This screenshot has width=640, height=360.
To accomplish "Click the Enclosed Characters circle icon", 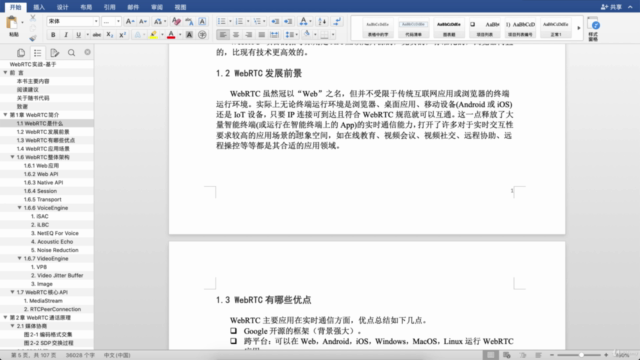I will pyautogui.click(x=202, y=35).
